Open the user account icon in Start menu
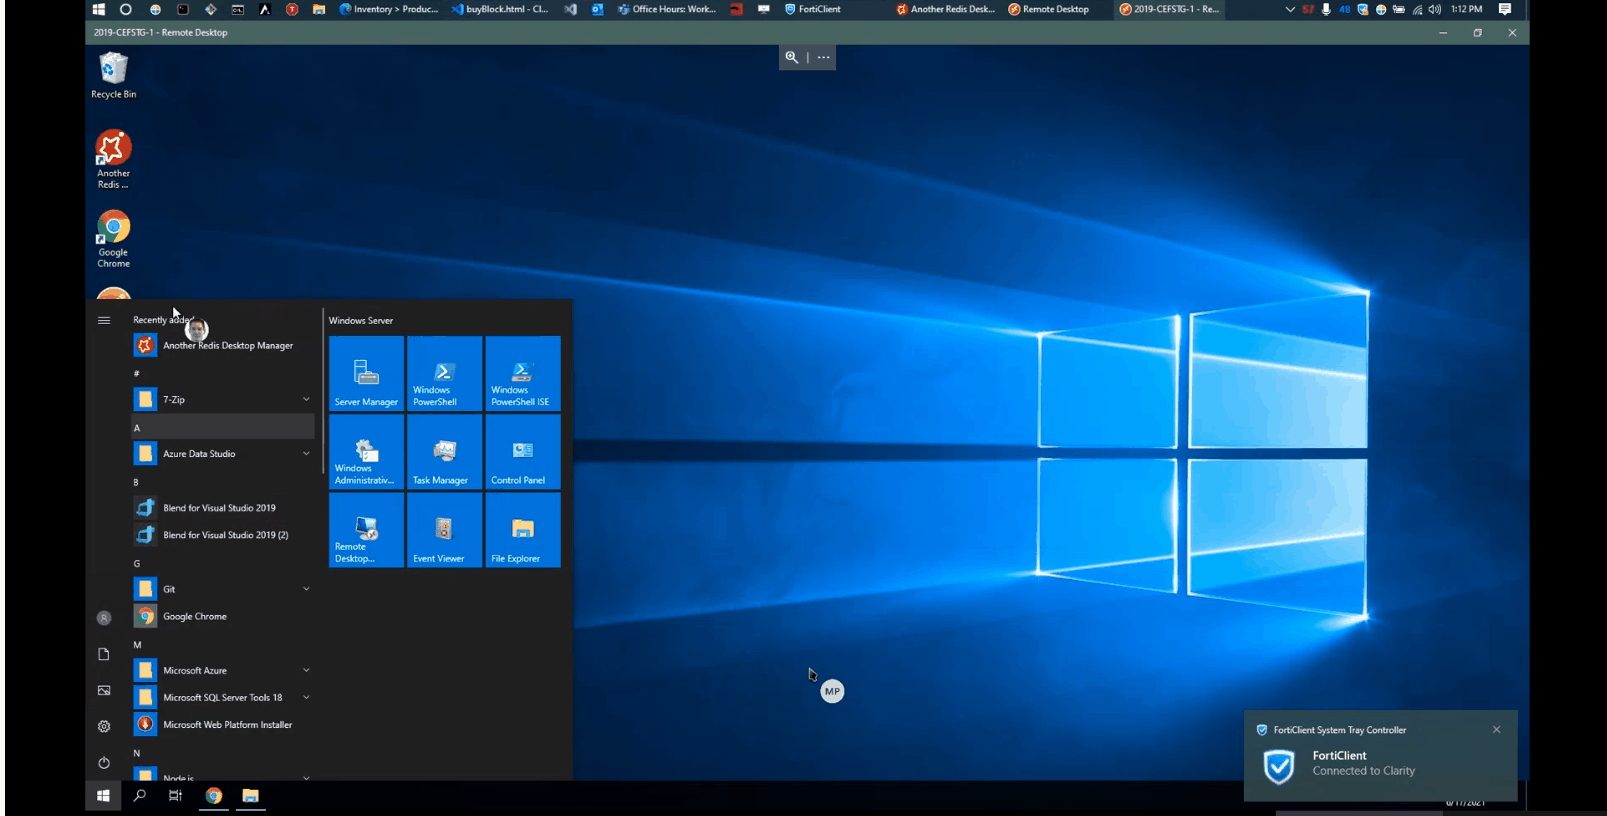This screenshot has width=1607, height=816. (x=104, y=618)
